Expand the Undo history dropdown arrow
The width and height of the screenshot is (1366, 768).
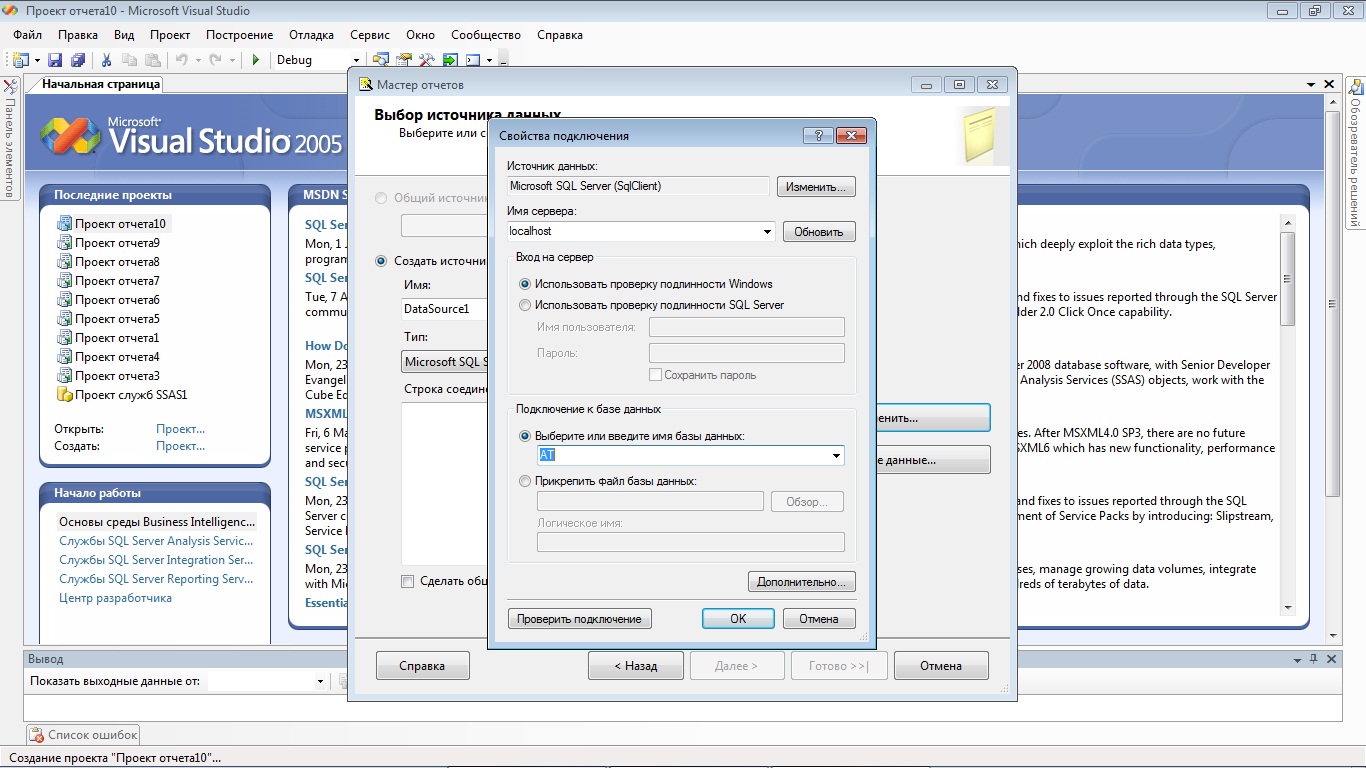pyautogui.click(x=198, y=60)
